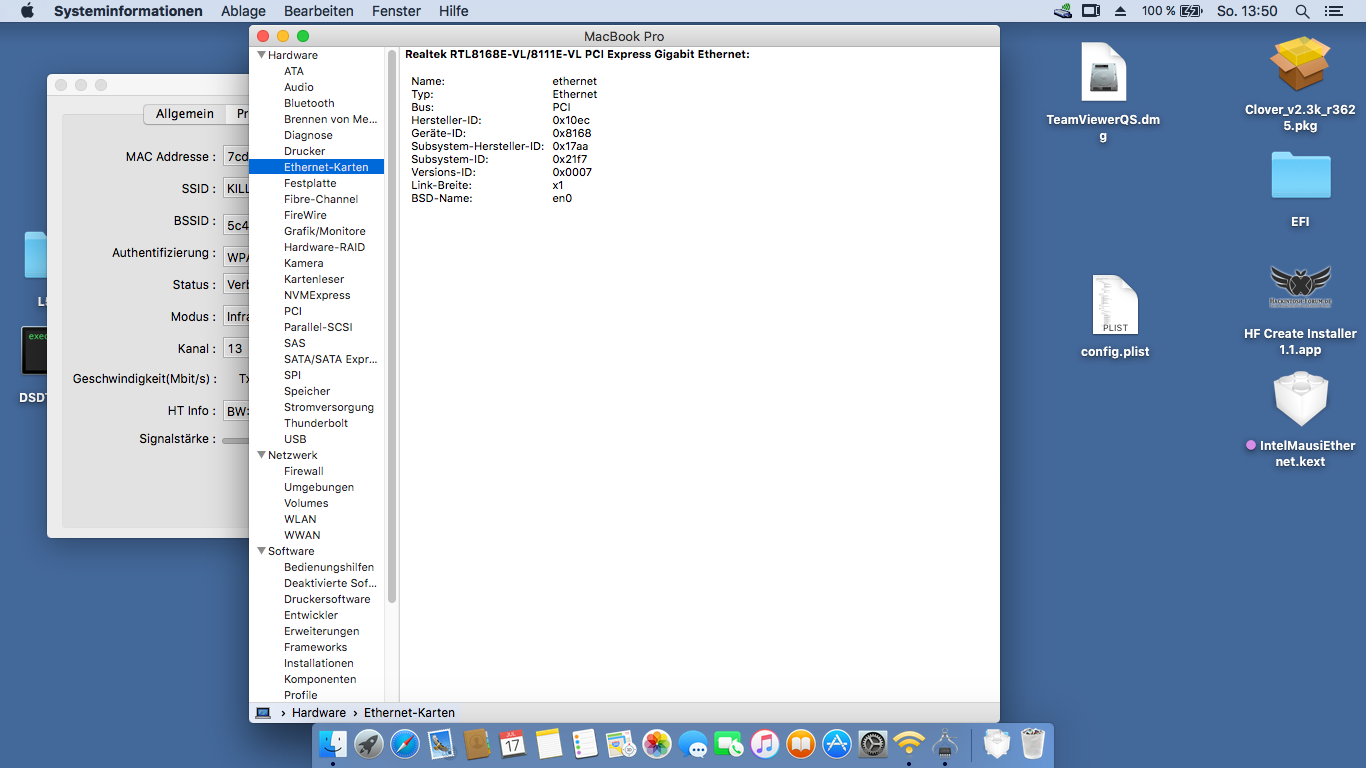
Task: Click the computer icon in path bar
Action: point(263,713)
